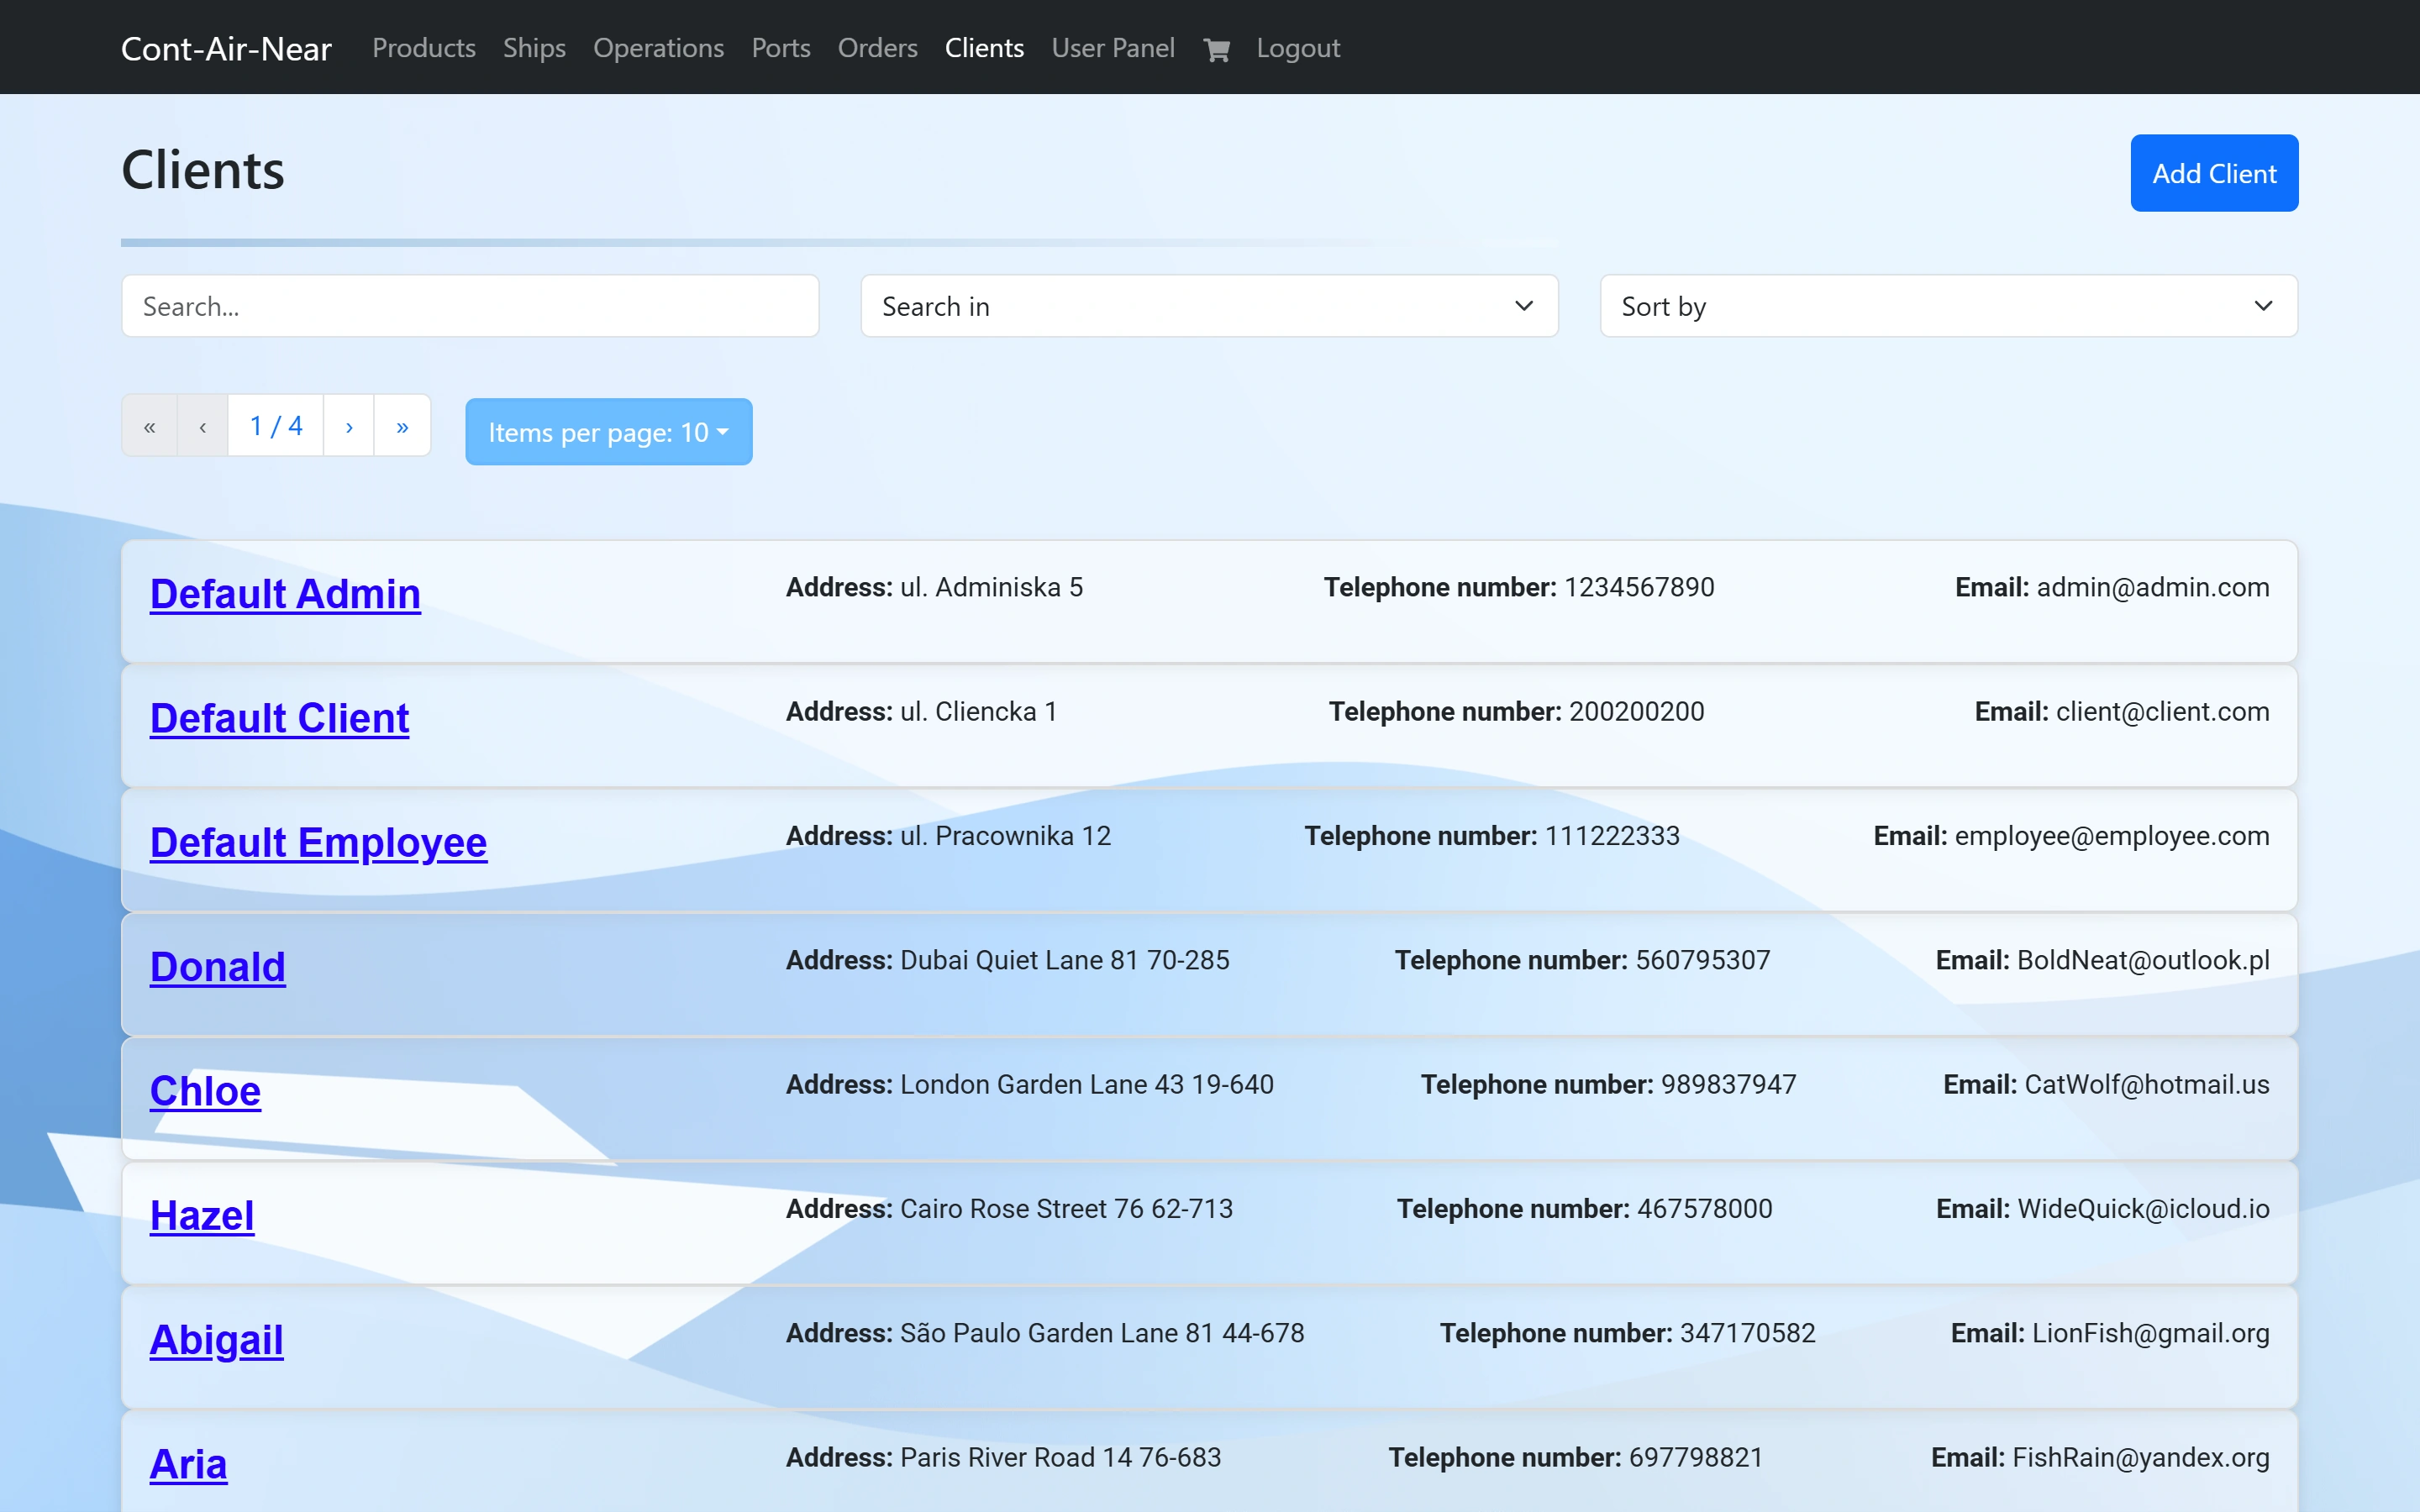The width and height of the screenshot is (2420, 1512).
Task: Jump to last page arrow
Action: [x=402, y=426]
